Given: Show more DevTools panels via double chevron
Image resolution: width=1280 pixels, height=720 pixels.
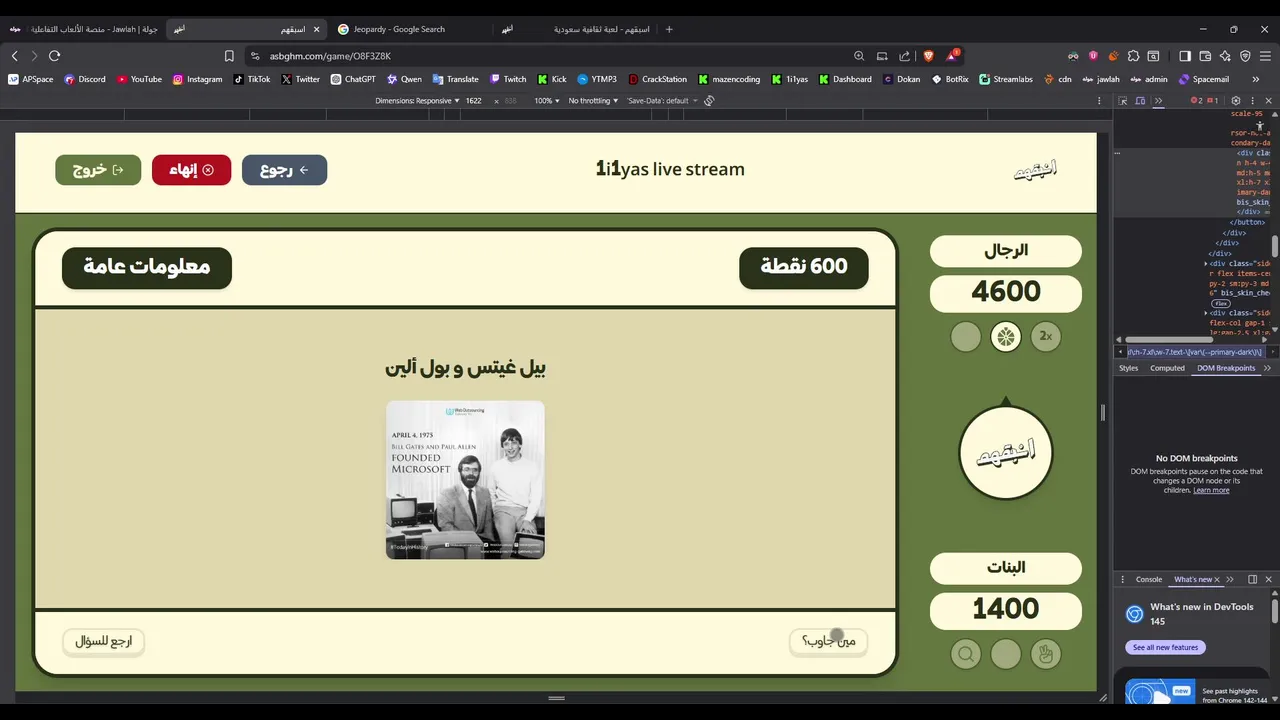Looking at the screenshot, I should pos(1159,101).
